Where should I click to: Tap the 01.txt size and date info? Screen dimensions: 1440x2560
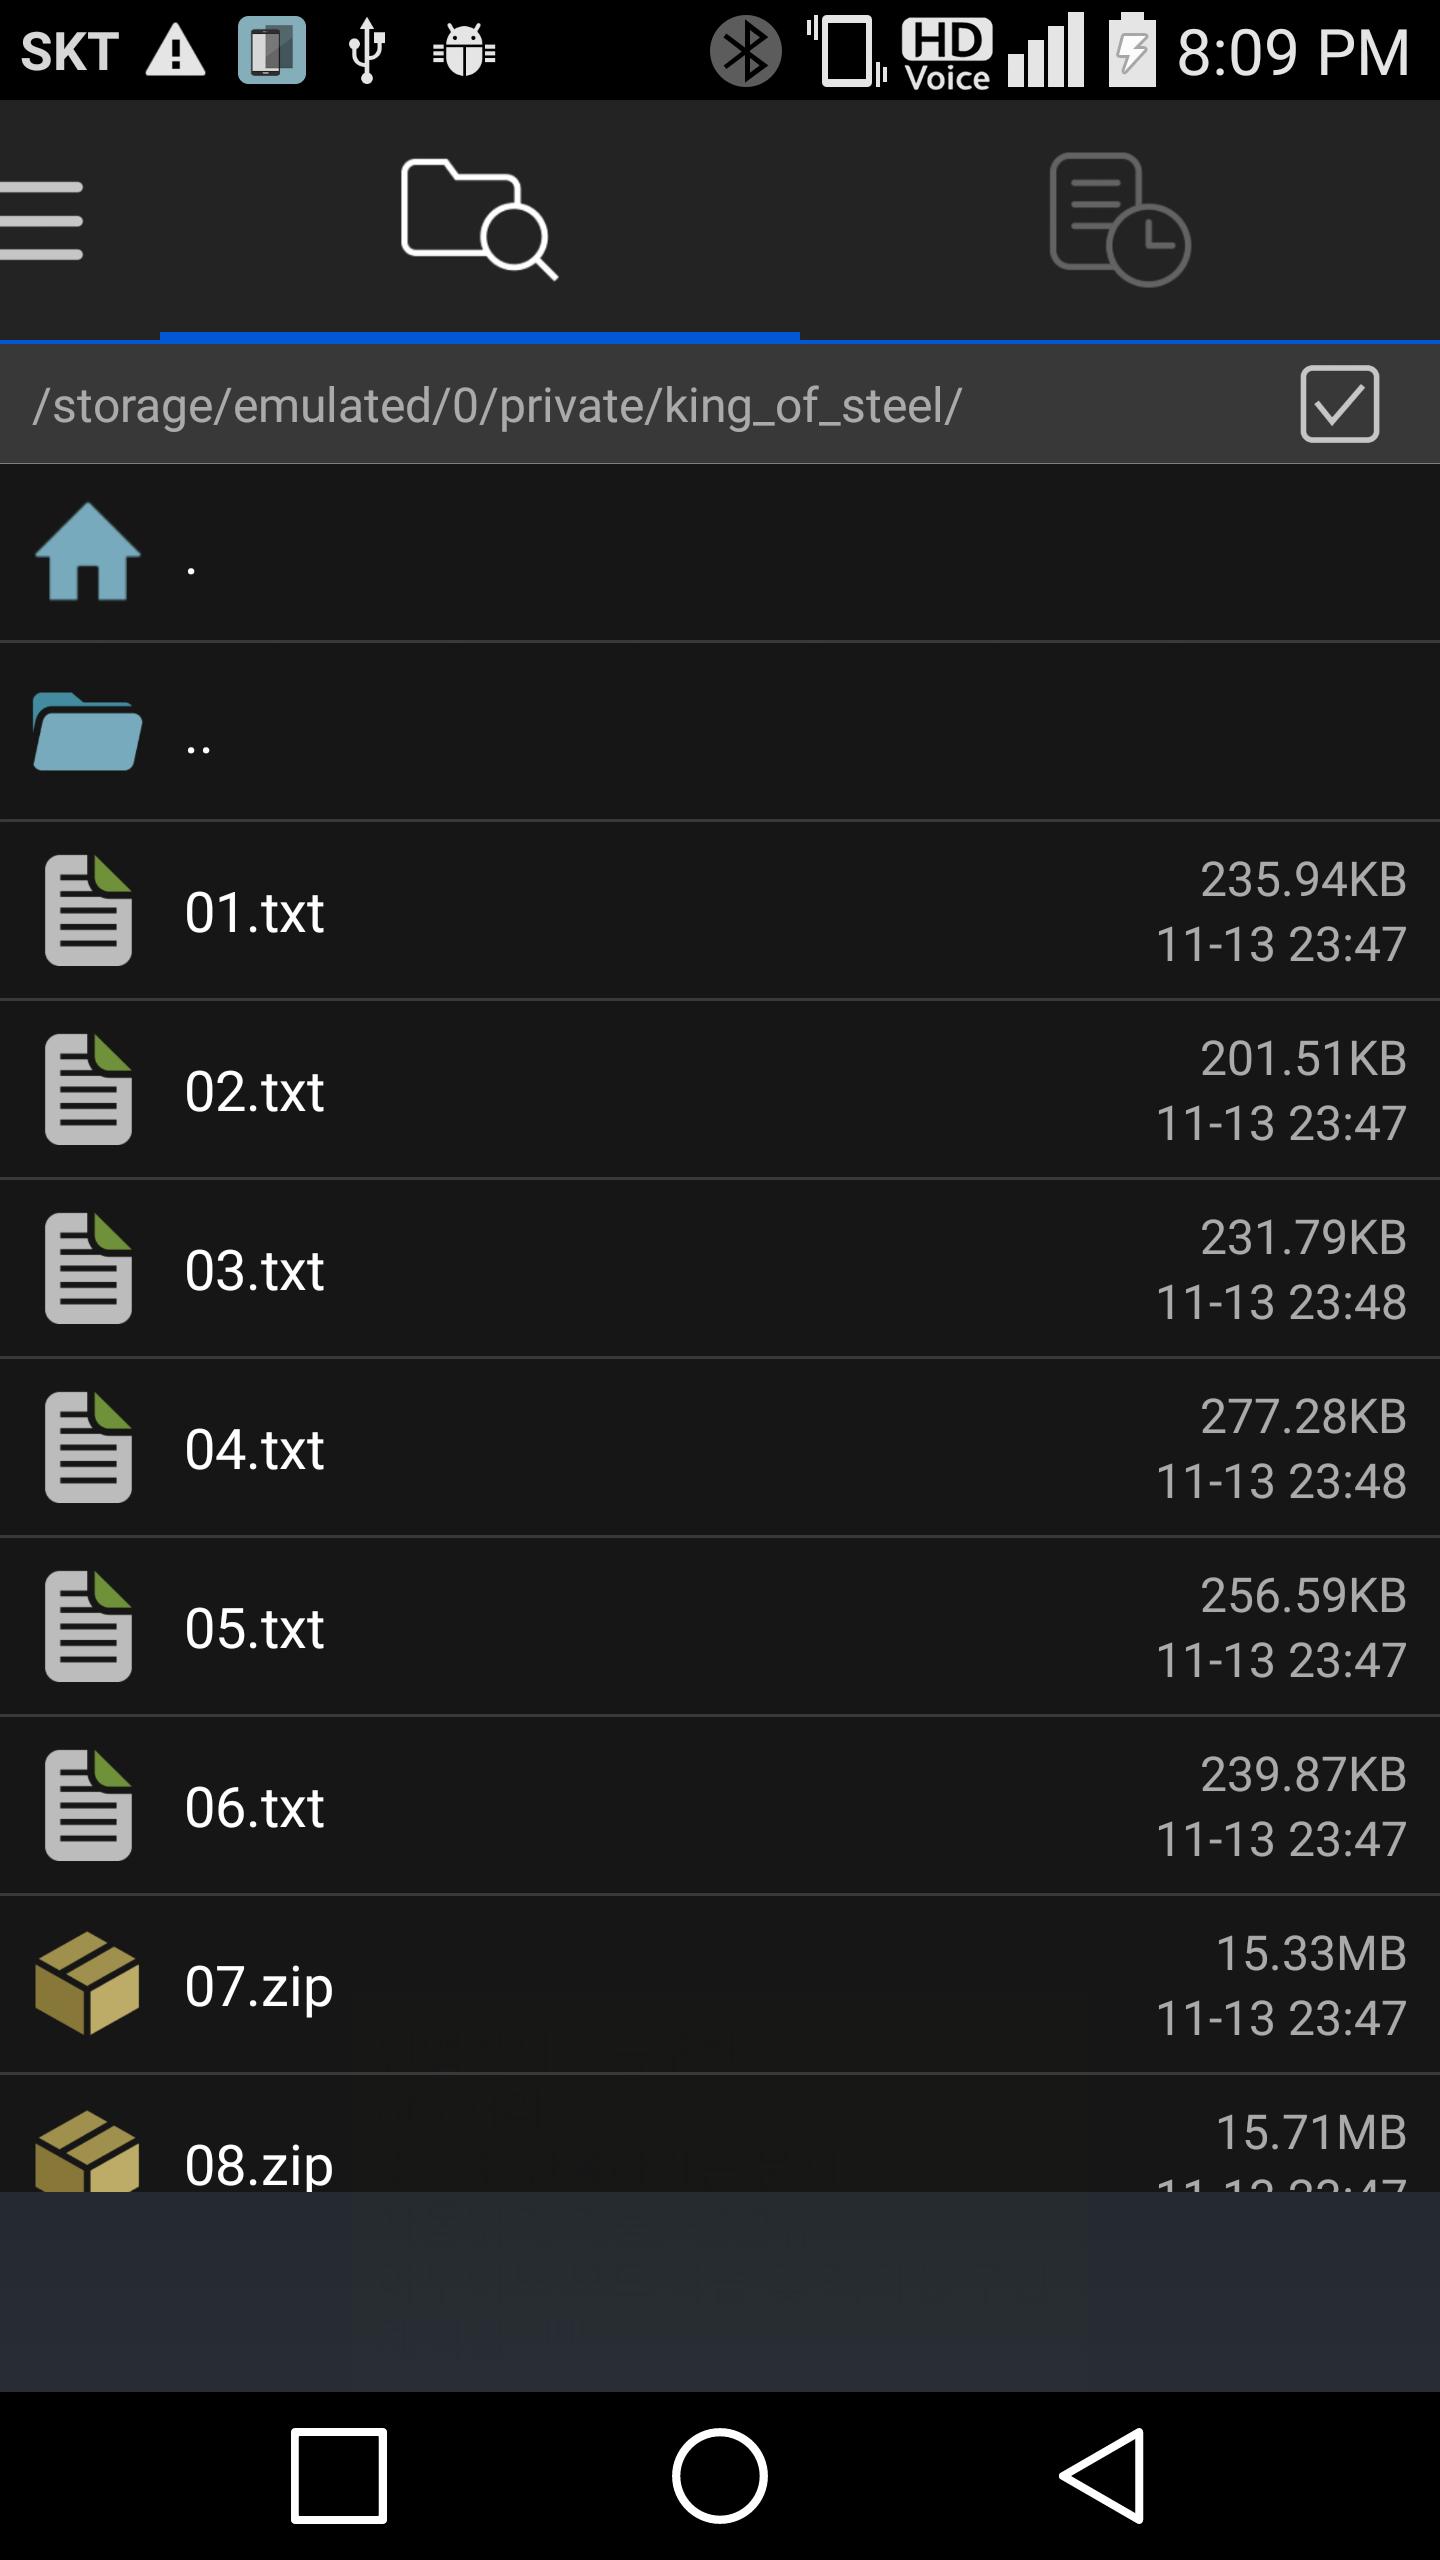(x=1282, y=912)
